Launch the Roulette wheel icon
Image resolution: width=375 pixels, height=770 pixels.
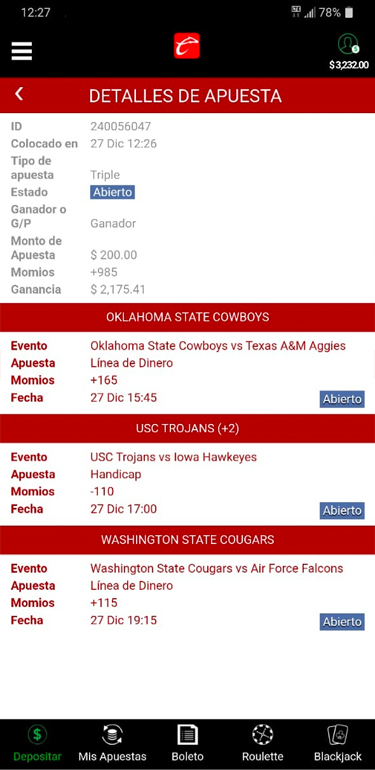(263, 735)
